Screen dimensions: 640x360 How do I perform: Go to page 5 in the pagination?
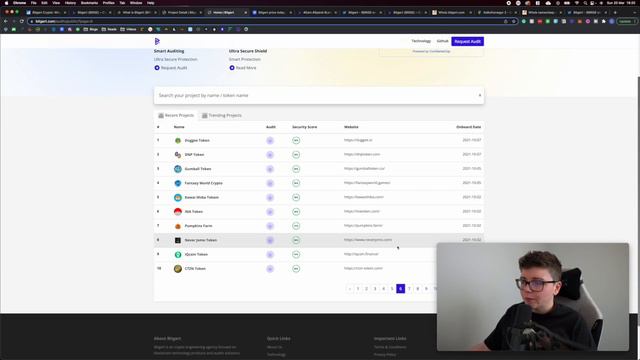coord(392,289)
